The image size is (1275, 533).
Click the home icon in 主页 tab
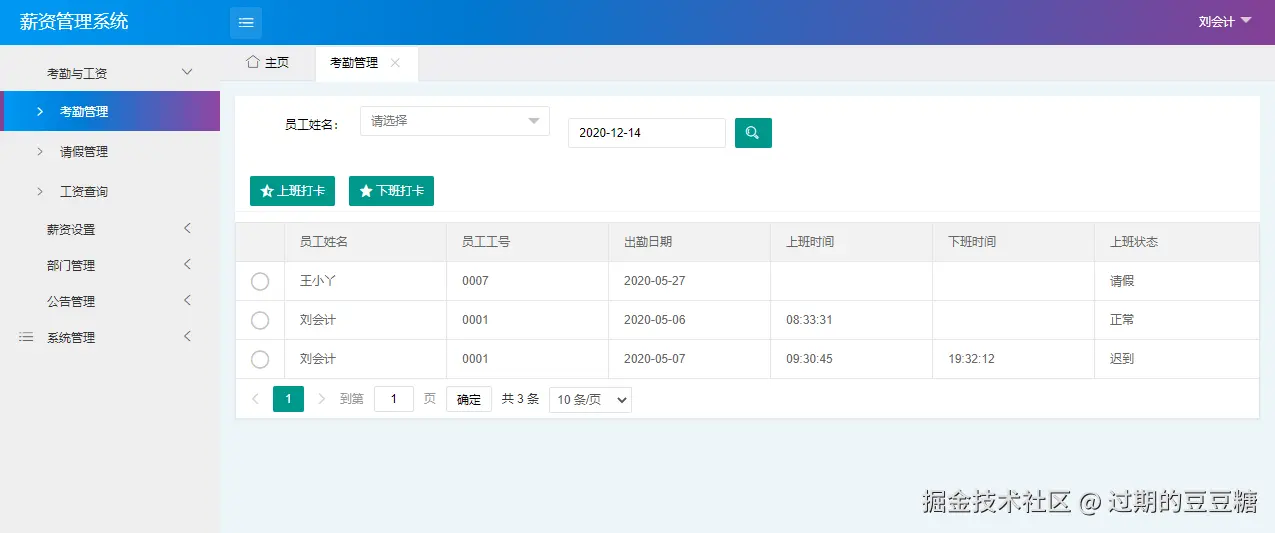click(x=253, y=62)
